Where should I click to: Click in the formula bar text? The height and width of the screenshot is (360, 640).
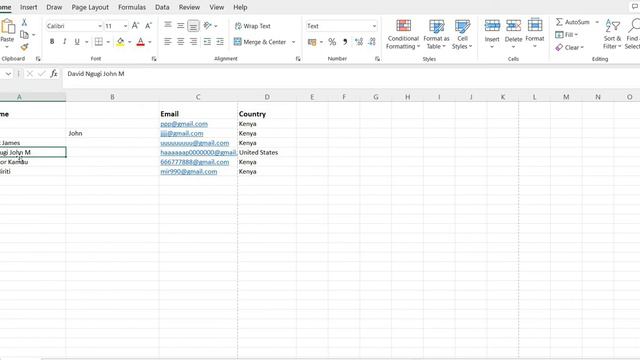pyautogui.click(x=96, y=74)
